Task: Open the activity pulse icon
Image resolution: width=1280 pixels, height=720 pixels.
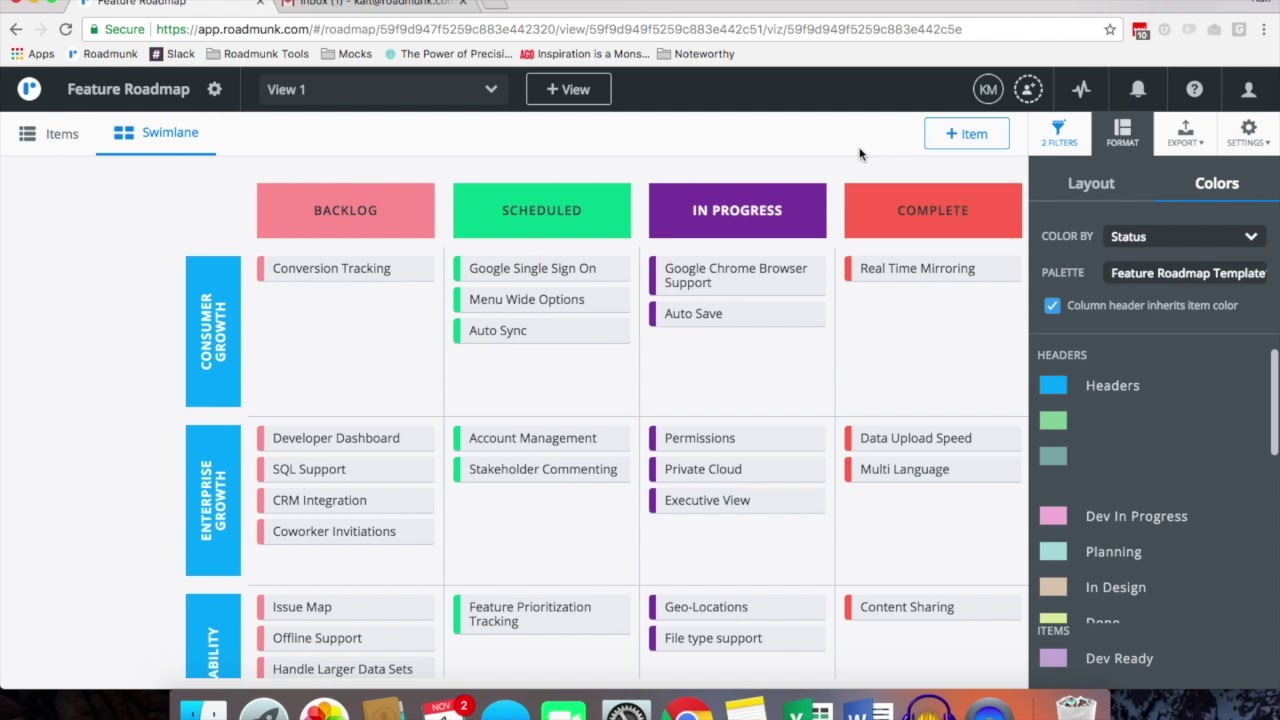Action: (x=1081, y=89)
